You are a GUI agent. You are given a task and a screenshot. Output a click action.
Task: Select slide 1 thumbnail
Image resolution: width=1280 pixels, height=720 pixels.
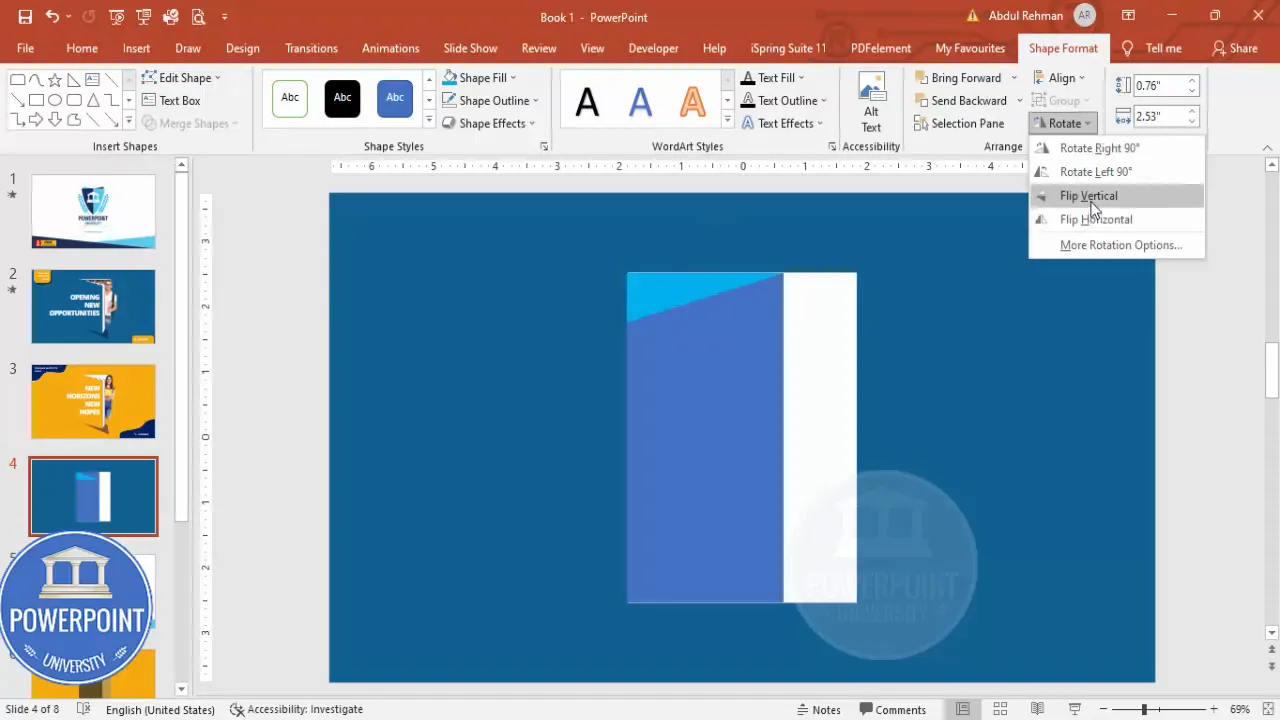pos(93,211)
